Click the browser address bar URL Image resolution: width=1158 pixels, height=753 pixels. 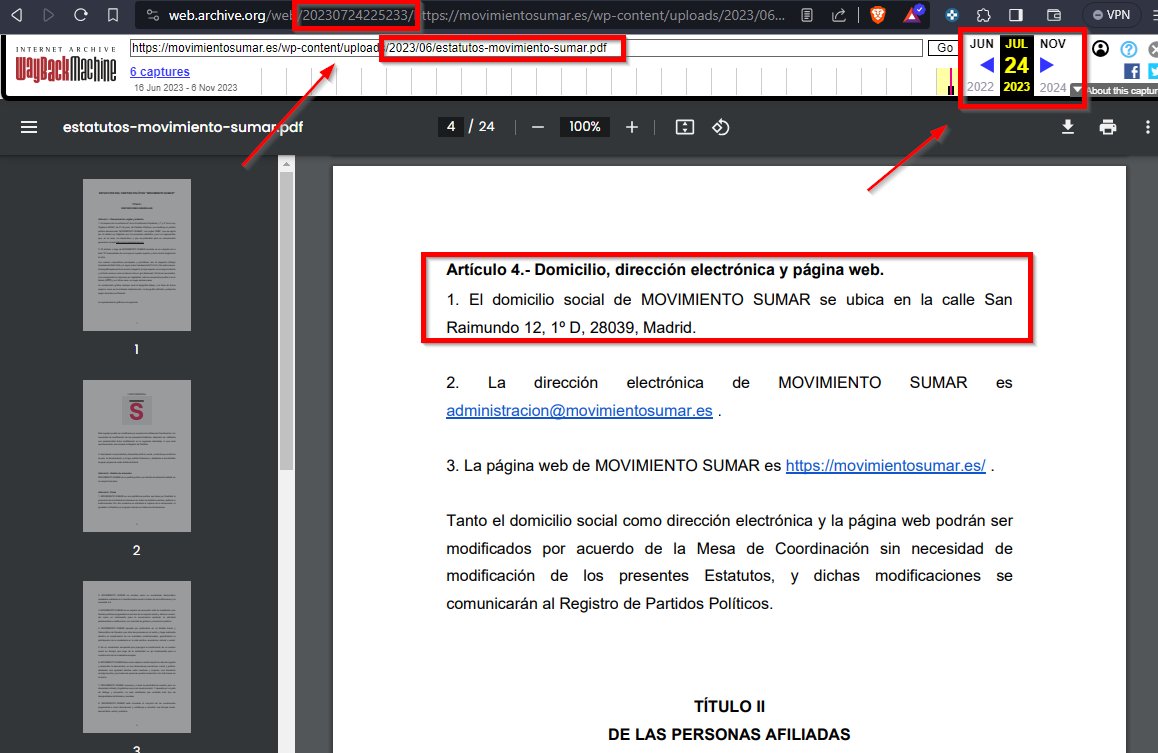[x=476, y=15]
